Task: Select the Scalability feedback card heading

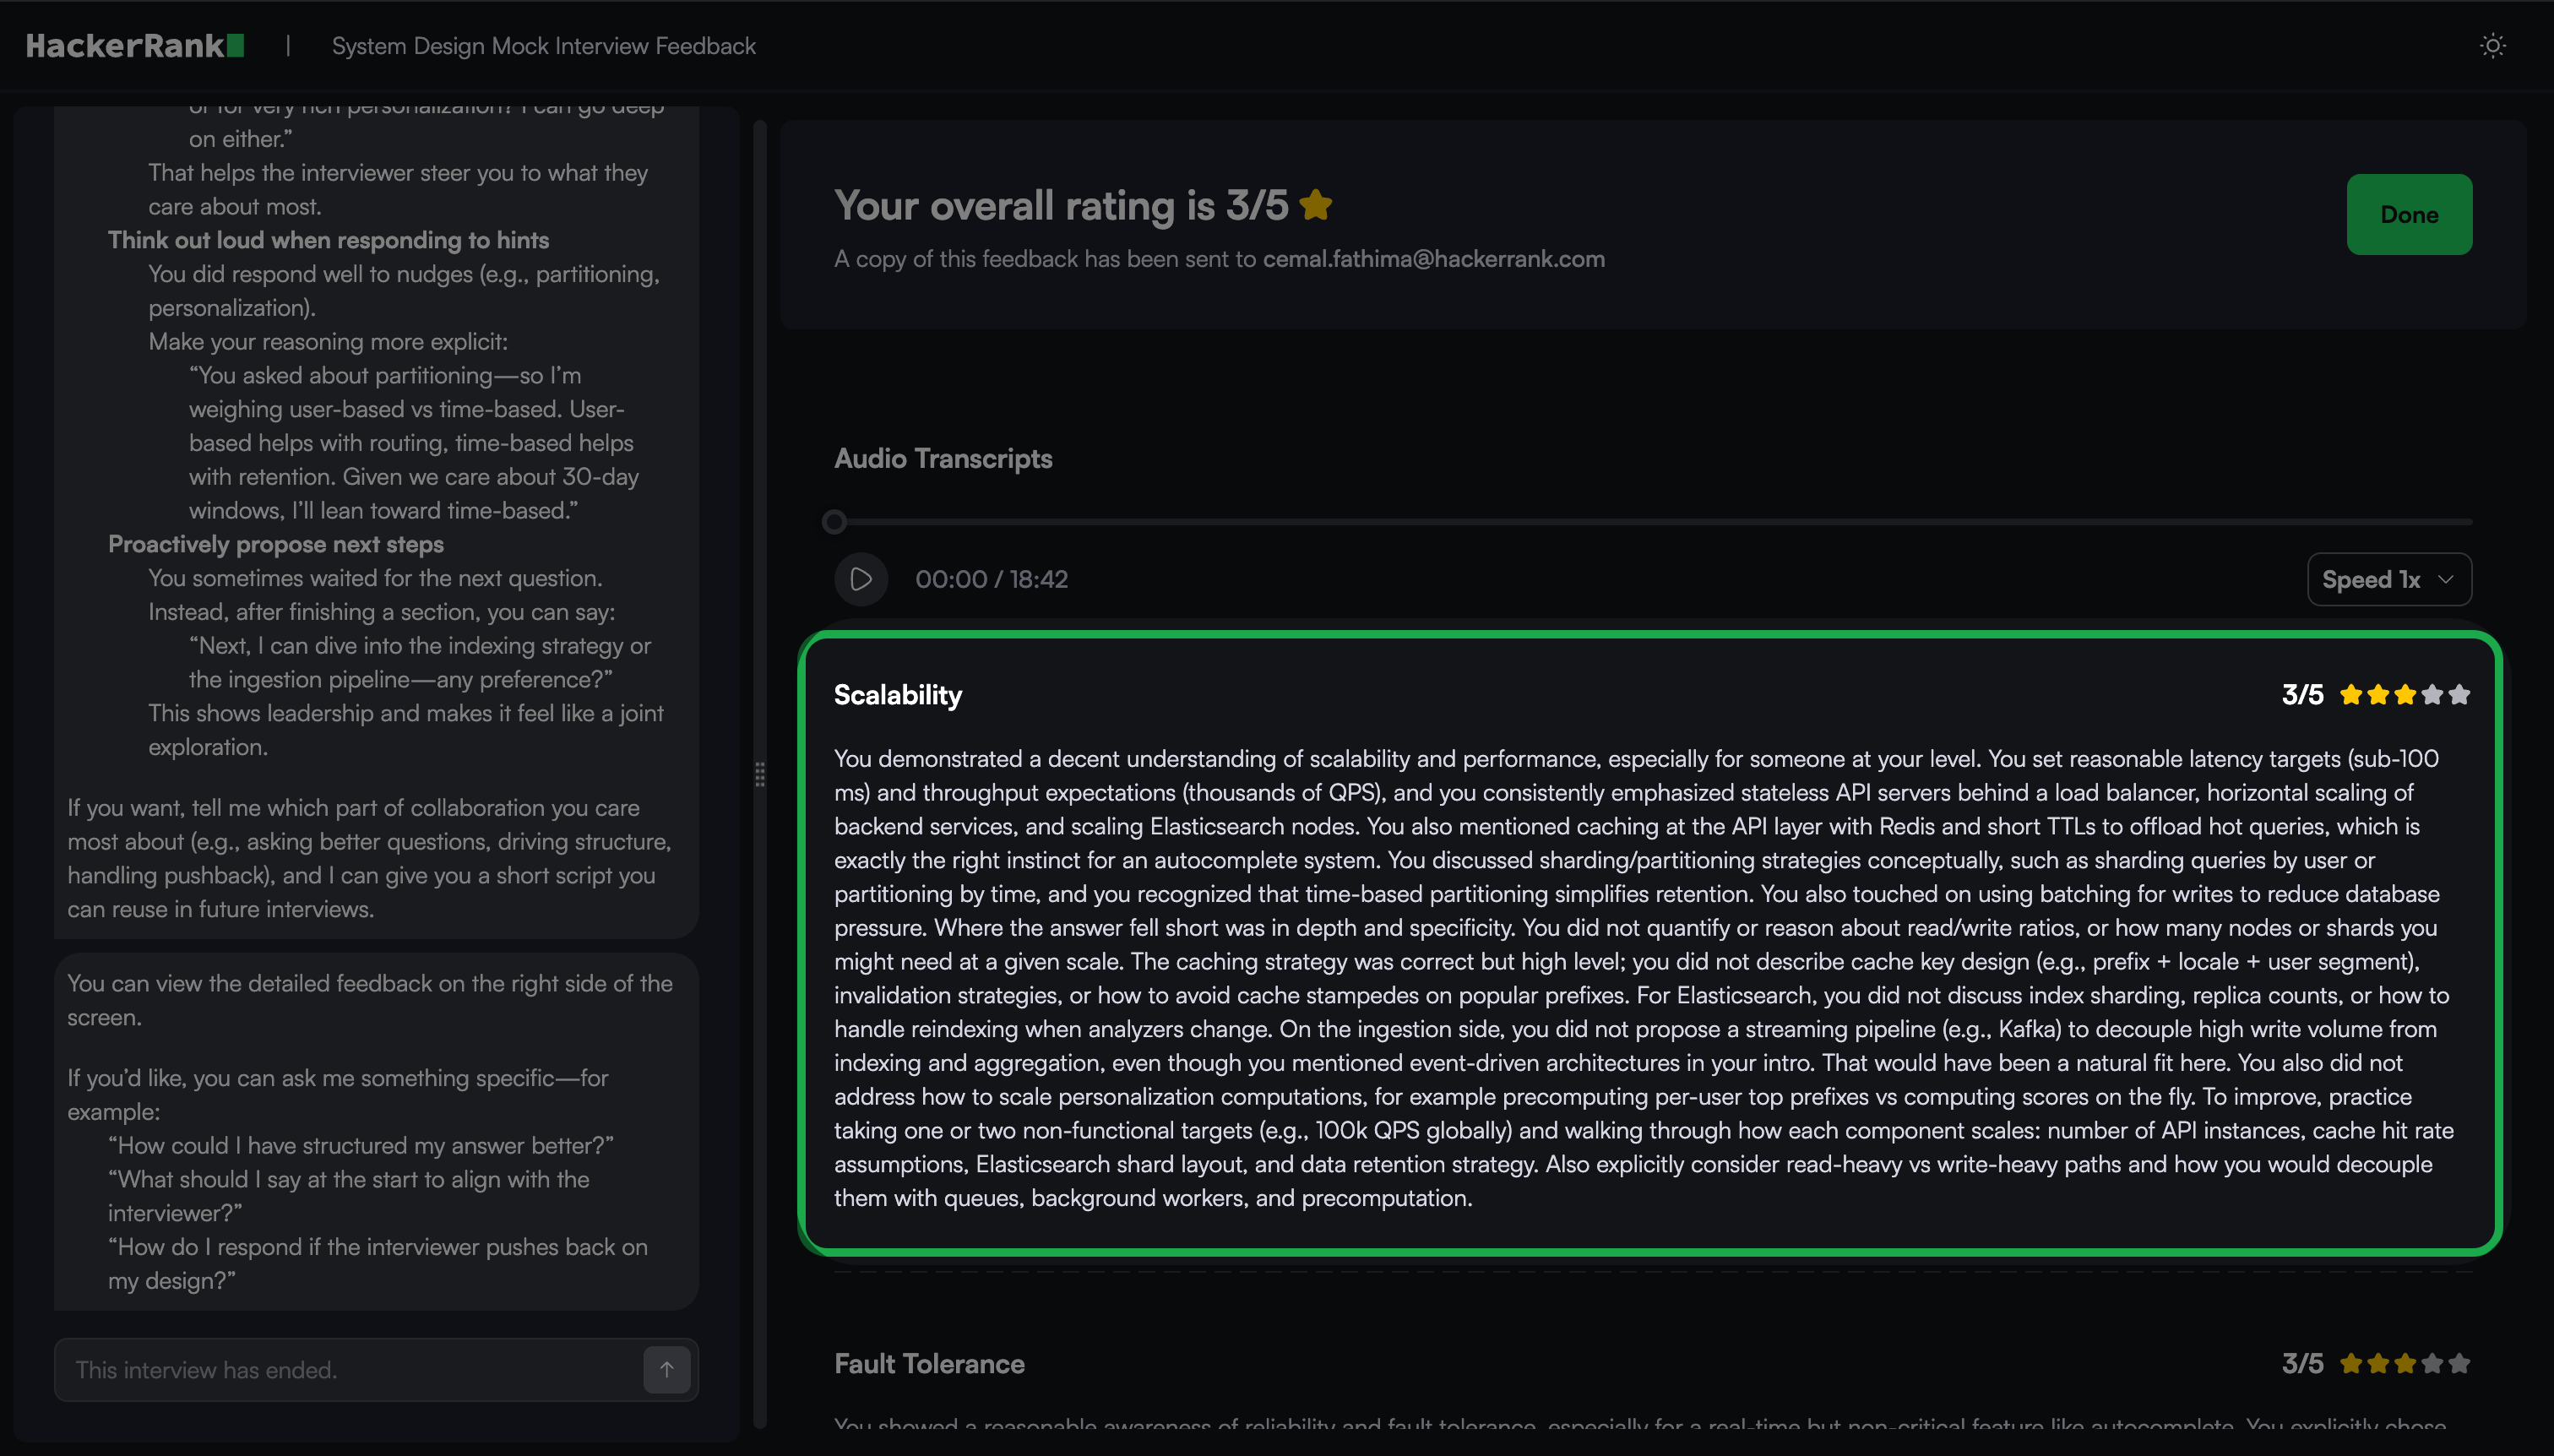Action: (897, 695)
